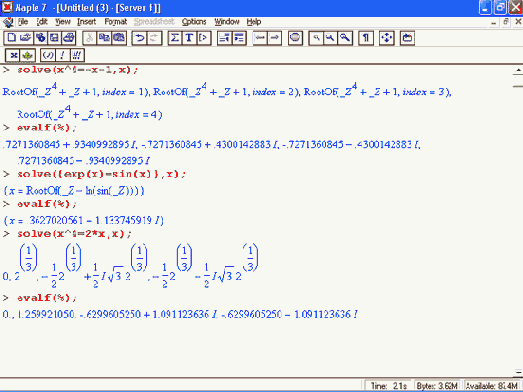The image size is (523, 392).
Task: Restore the inner worksheet window
Action: pos(506,22)
